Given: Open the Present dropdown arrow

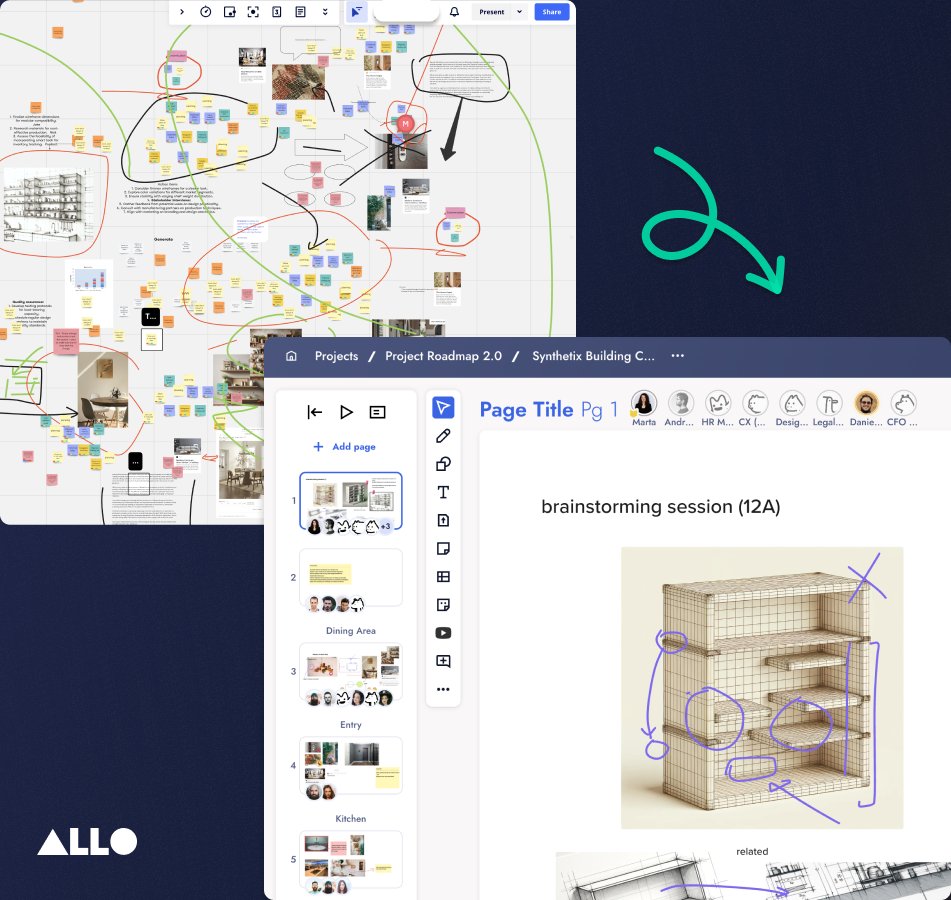Looking at the screenshot, I should [519, 12].
